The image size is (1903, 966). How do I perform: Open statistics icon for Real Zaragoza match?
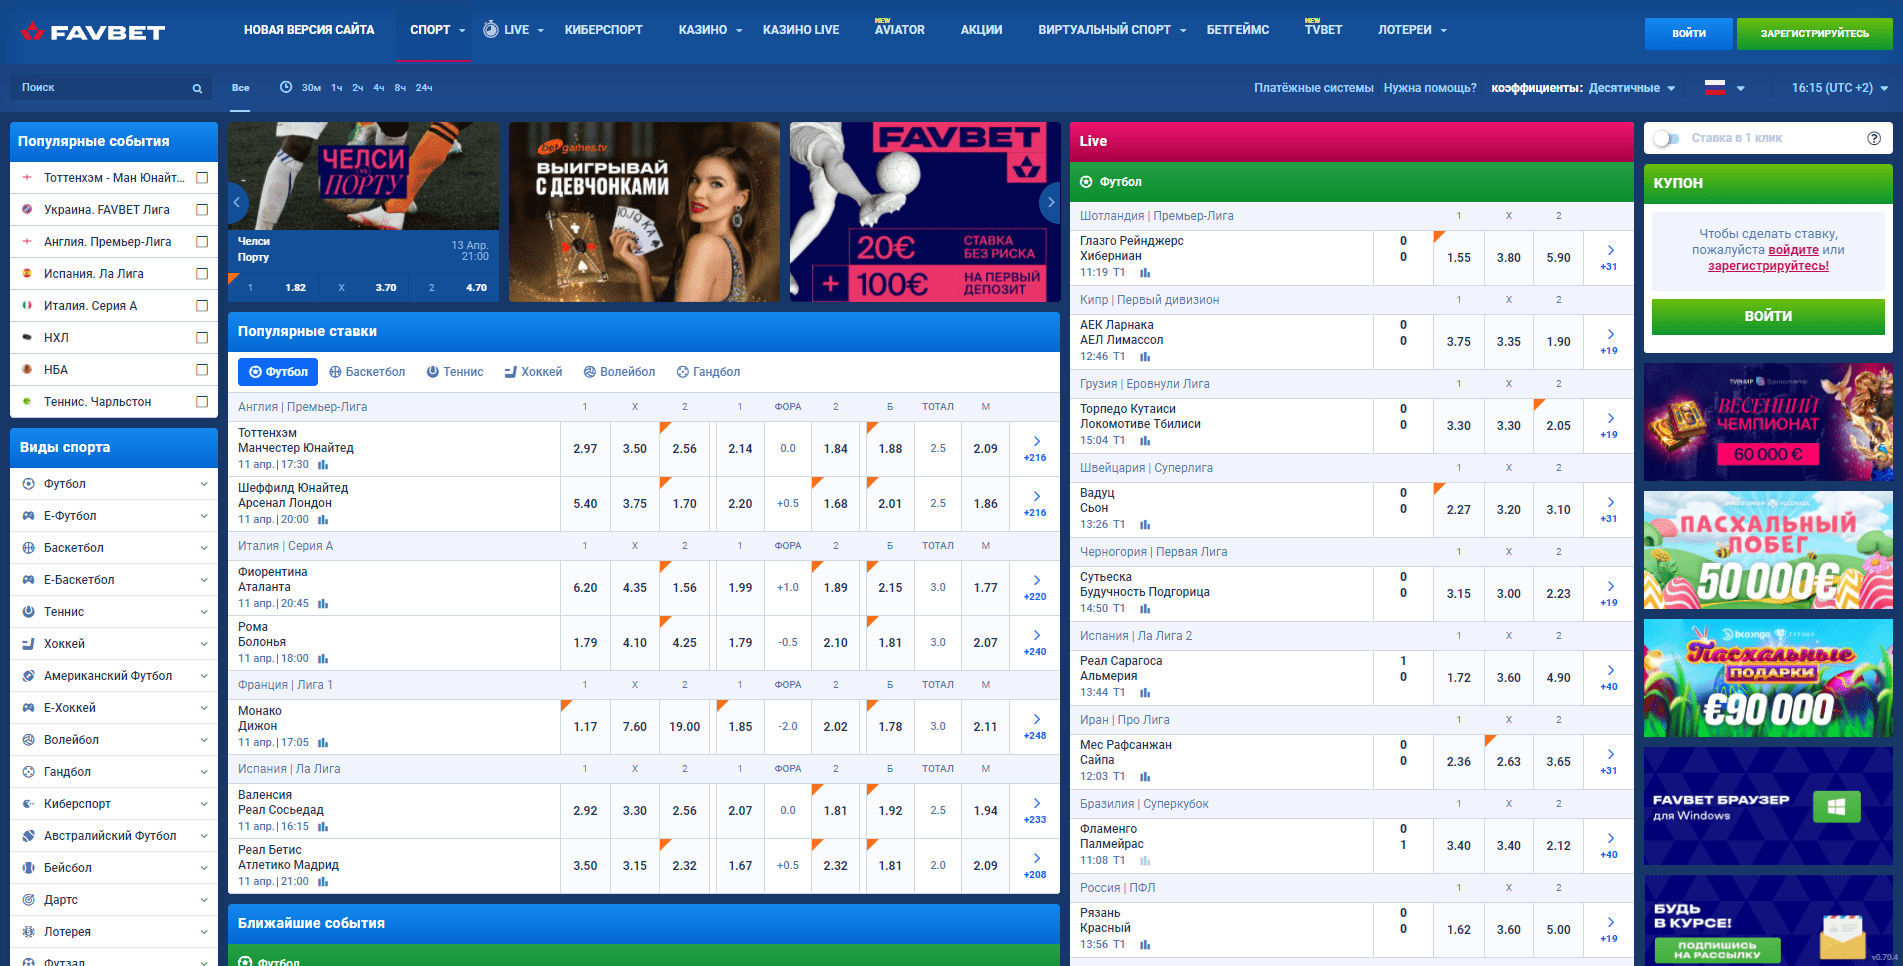[1145, 693]
